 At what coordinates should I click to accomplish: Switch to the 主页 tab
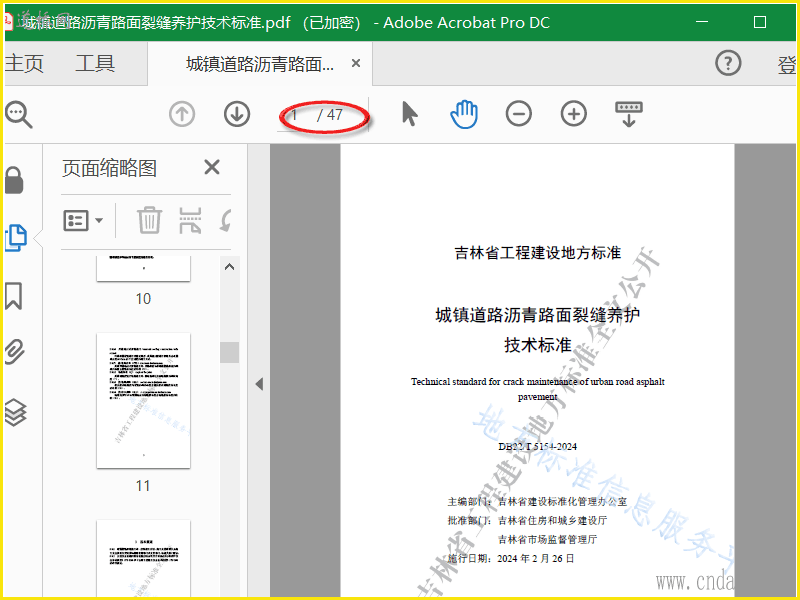point(24,63)
